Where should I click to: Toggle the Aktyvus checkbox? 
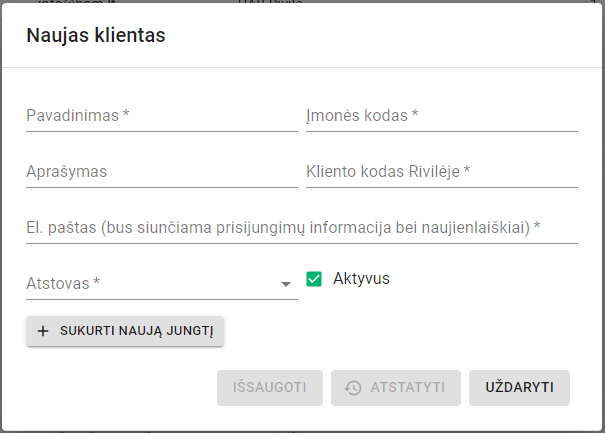pos(314,279)
